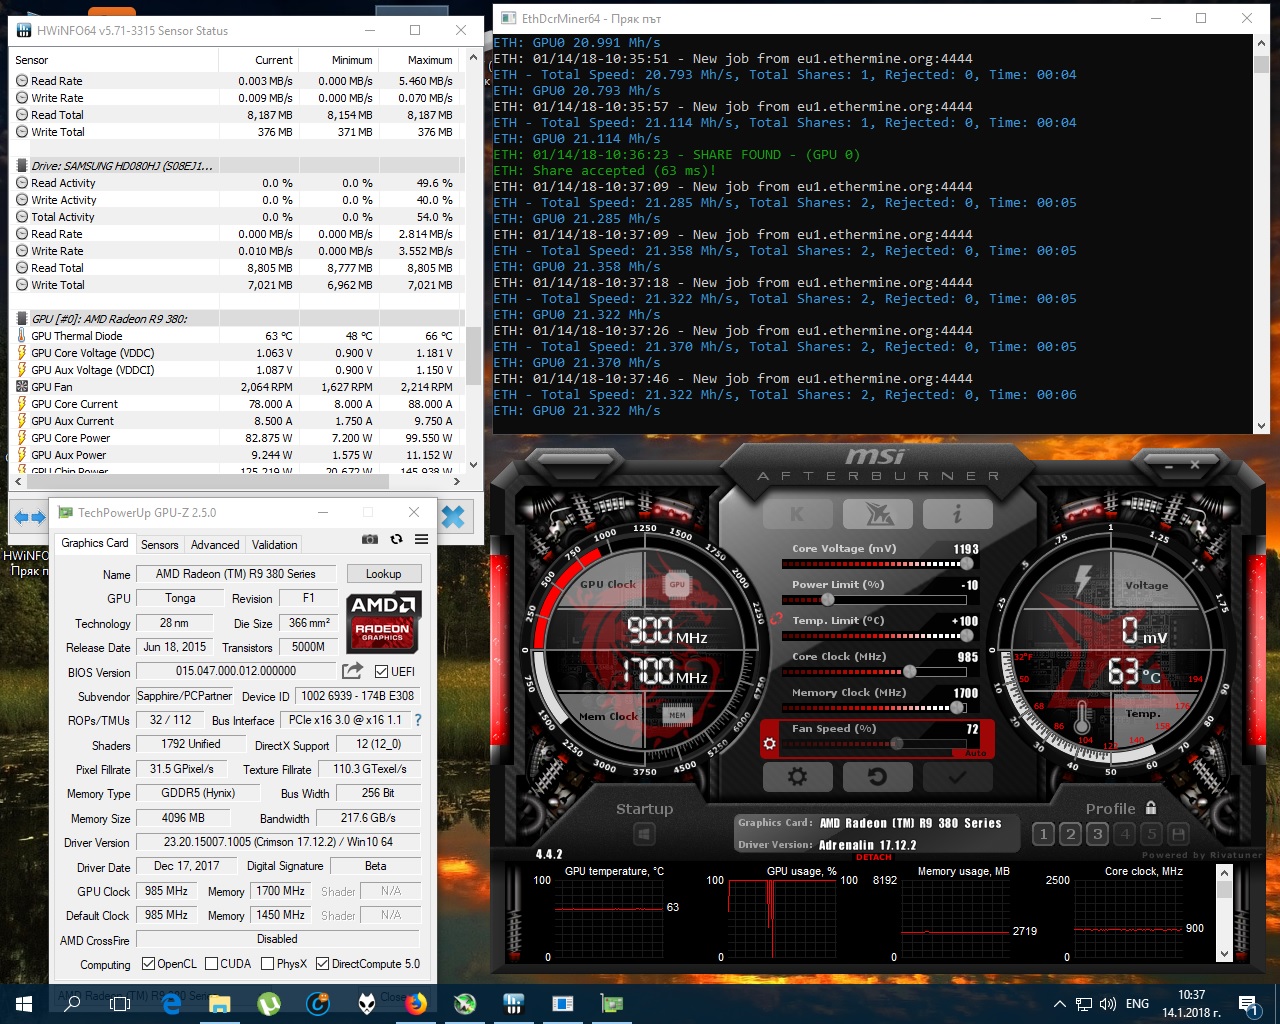Click the miner console scrollbar down arrow
The width and height of the screenshot is (1280, 1024).
1261,424
